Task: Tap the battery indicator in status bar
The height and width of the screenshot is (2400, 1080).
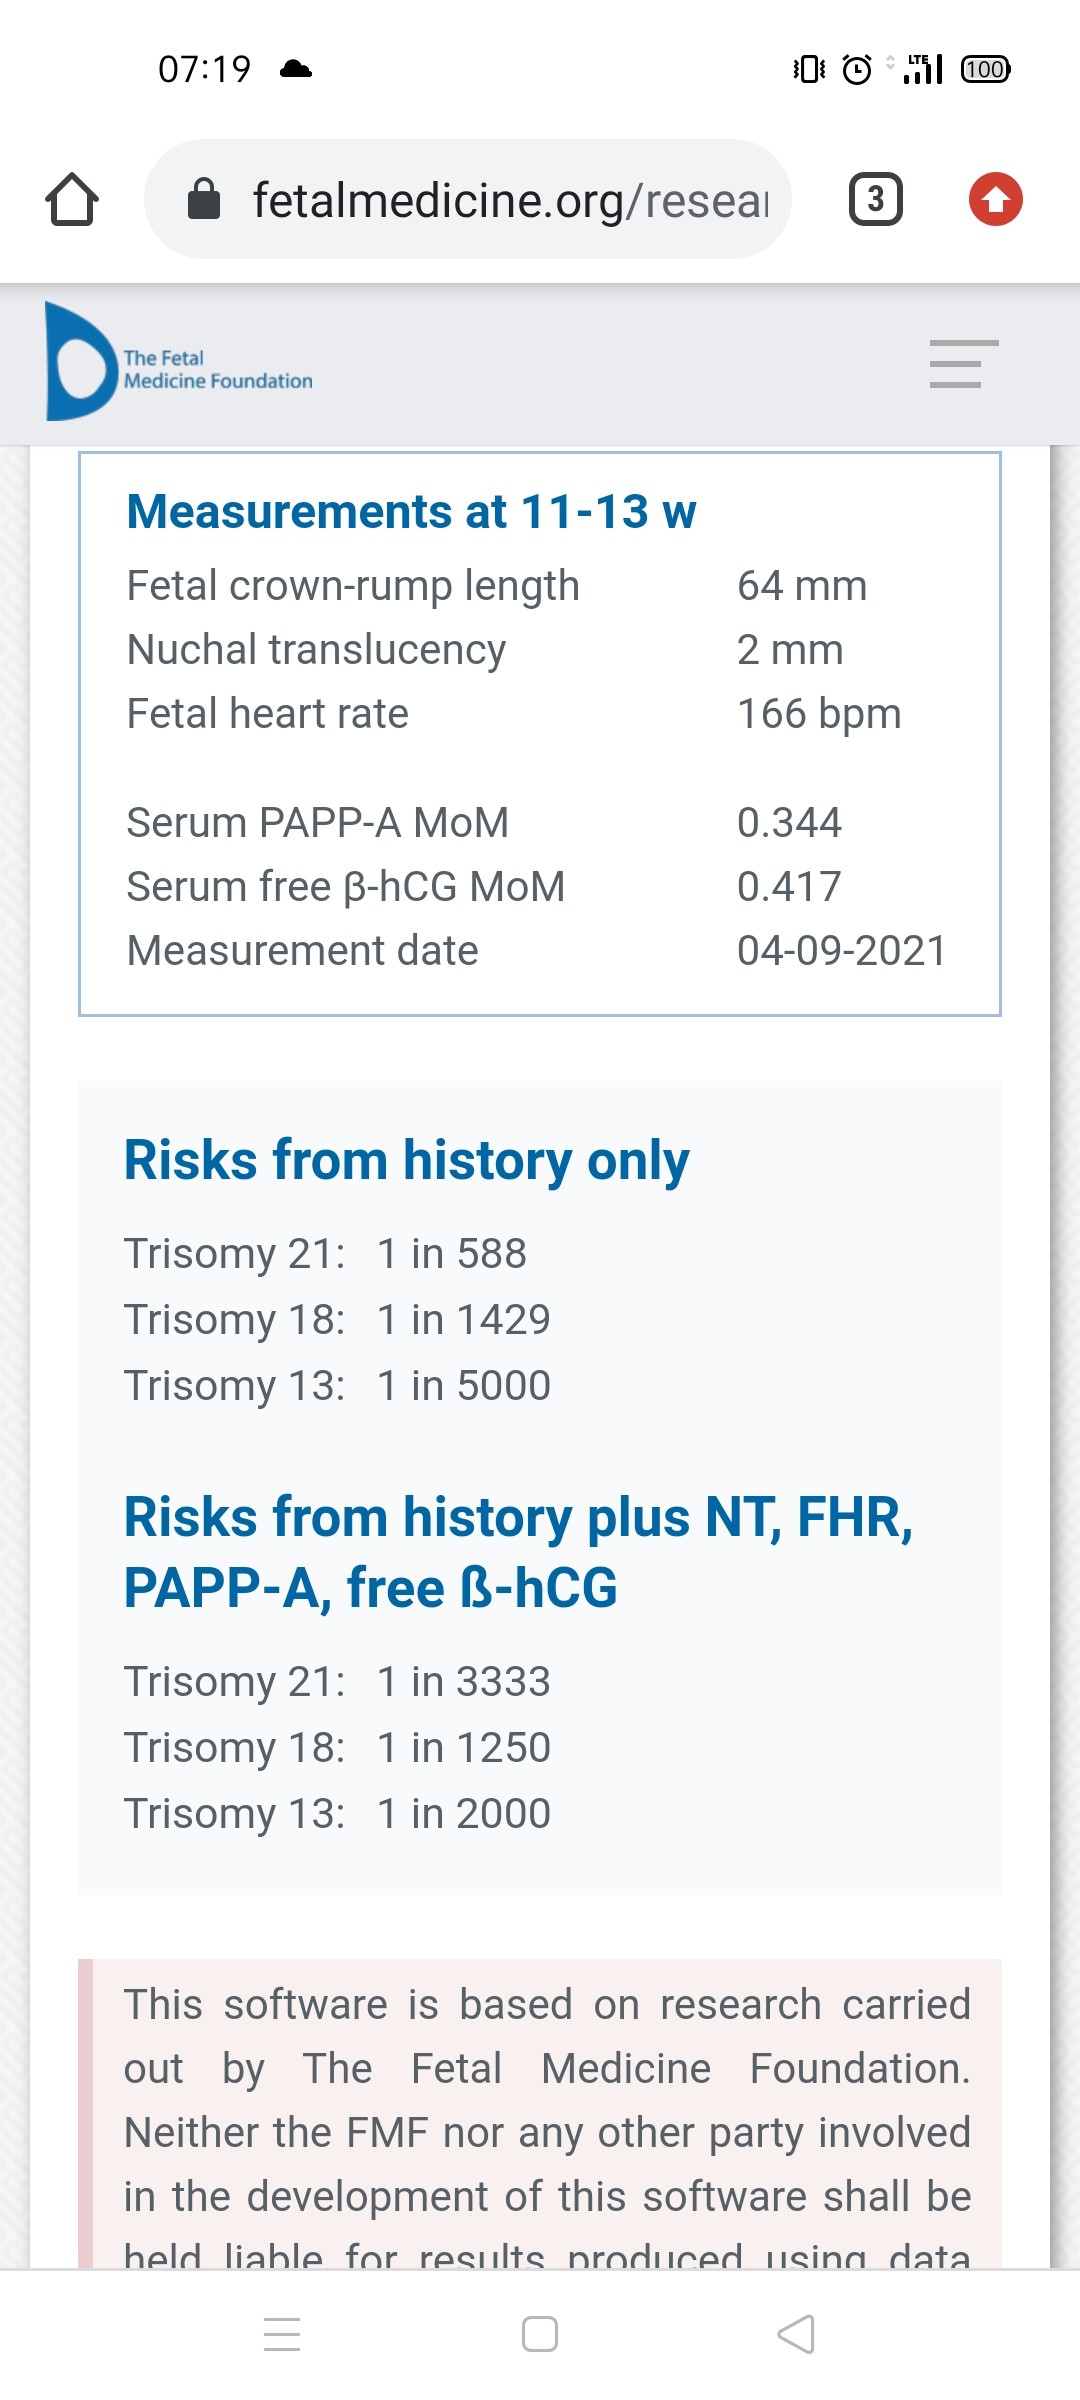Action: (985, 69)
